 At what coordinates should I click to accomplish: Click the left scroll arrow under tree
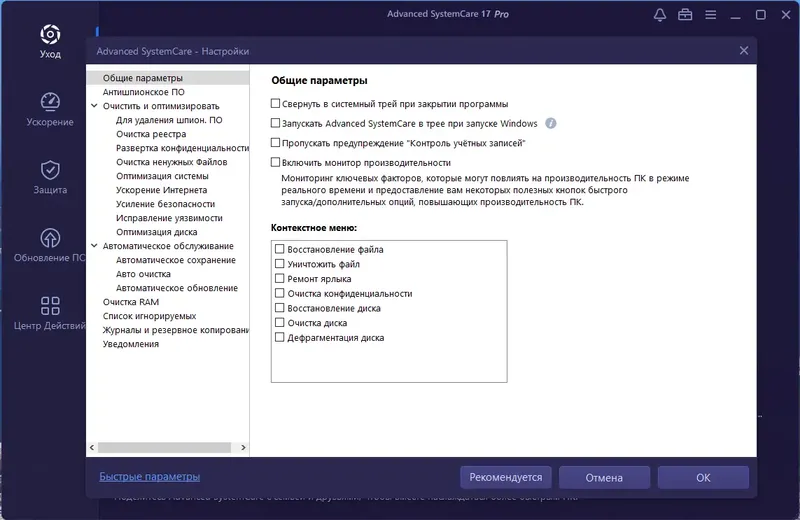click(92, 448)
